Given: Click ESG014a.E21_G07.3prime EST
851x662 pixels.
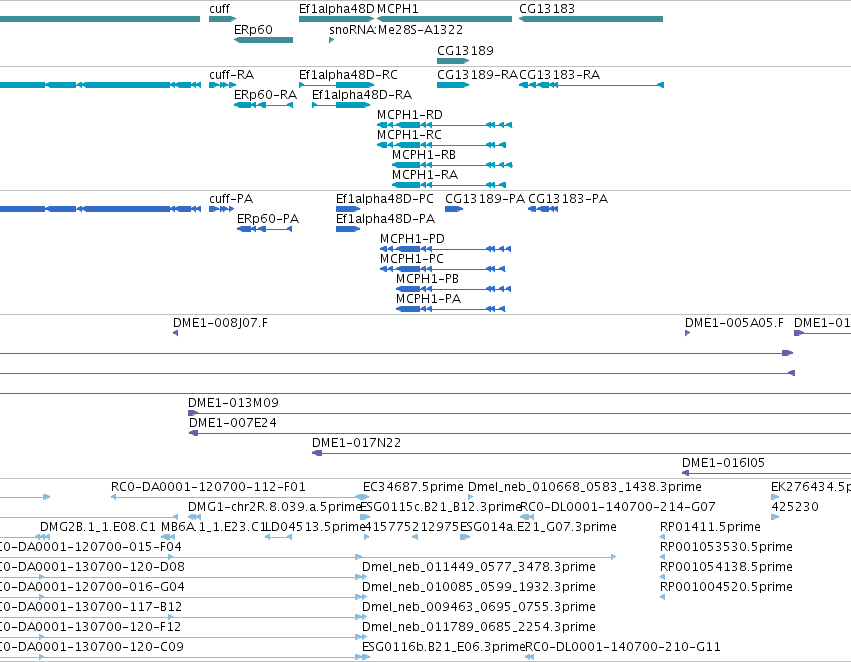Looking at the screenshot, I should tap(465, 537).
